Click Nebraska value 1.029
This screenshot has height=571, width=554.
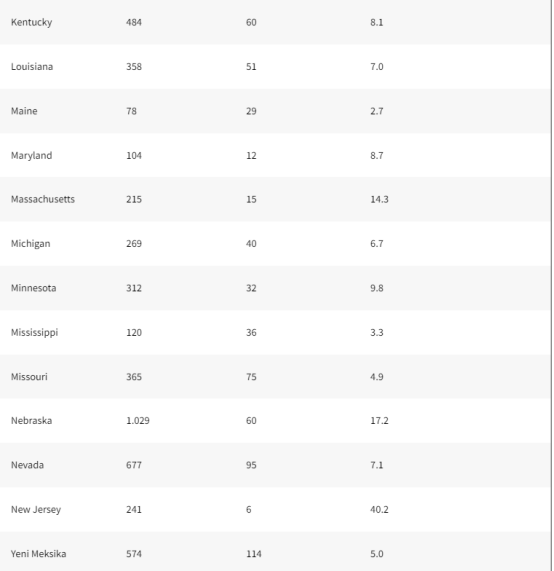point(138,421)
